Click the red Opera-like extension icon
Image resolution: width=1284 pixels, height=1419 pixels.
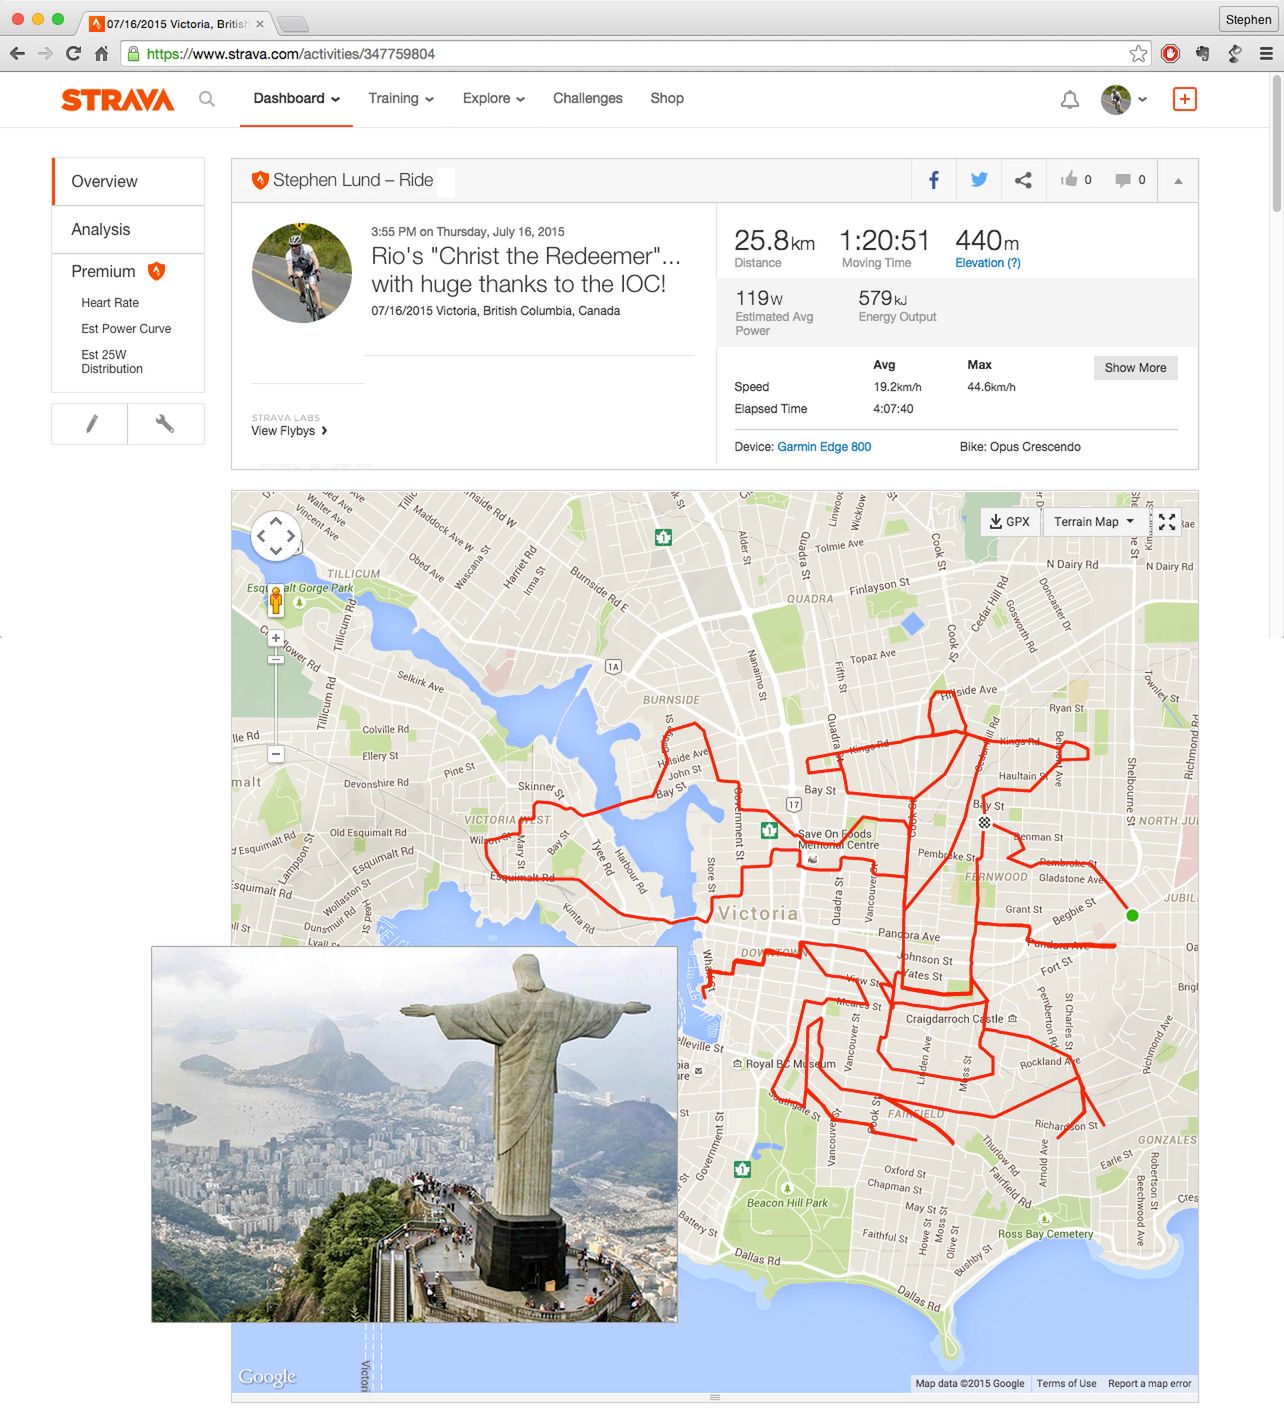(x=1170, y=54)
